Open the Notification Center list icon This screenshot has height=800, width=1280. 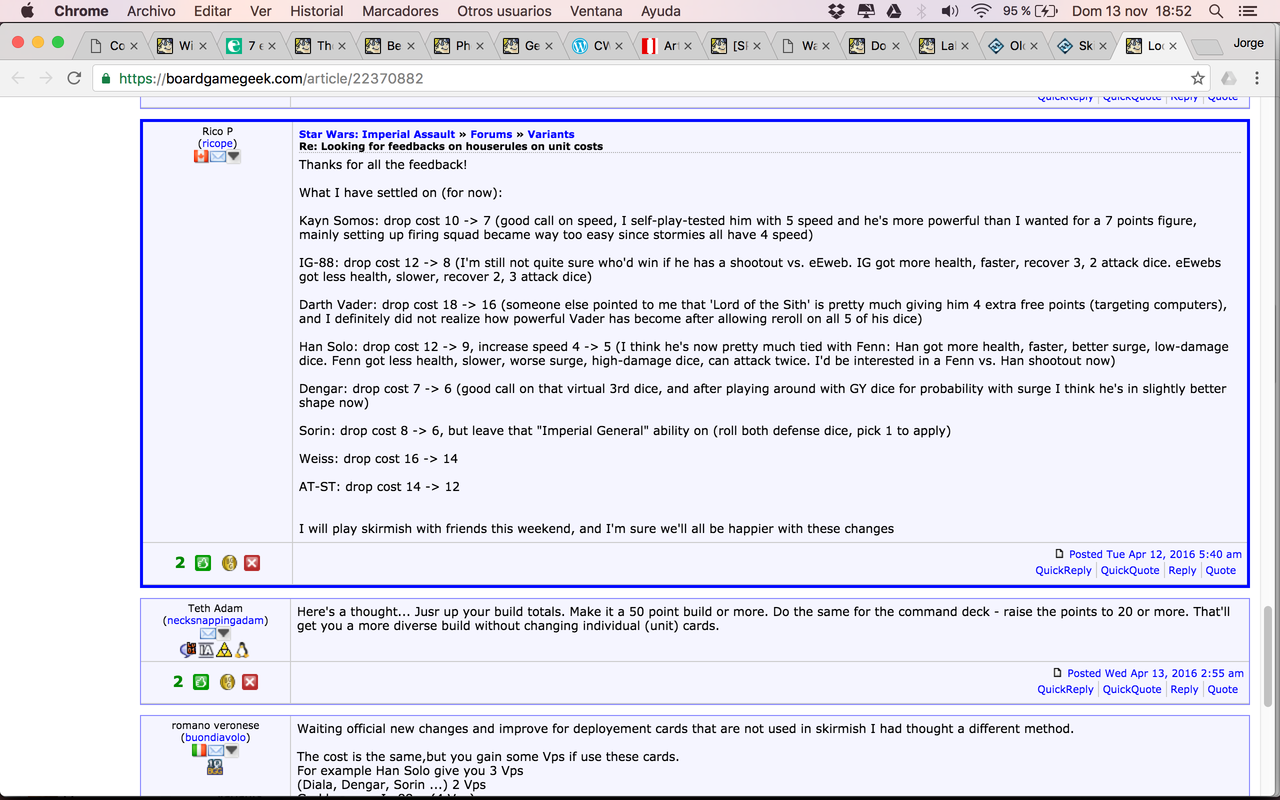tap(1247, 11)
